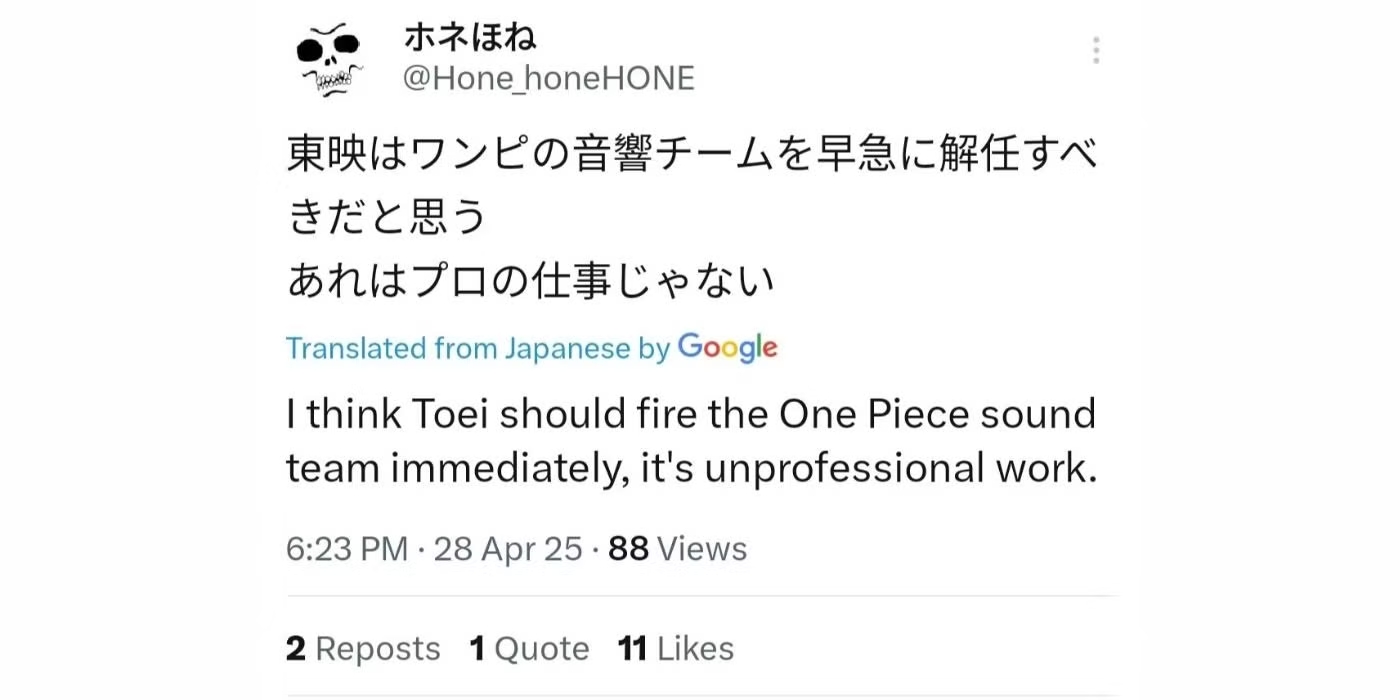Open the ホネほね display name profile
Image resolution: width=1400 pixels, height=700 pixels.
[470, 38]
